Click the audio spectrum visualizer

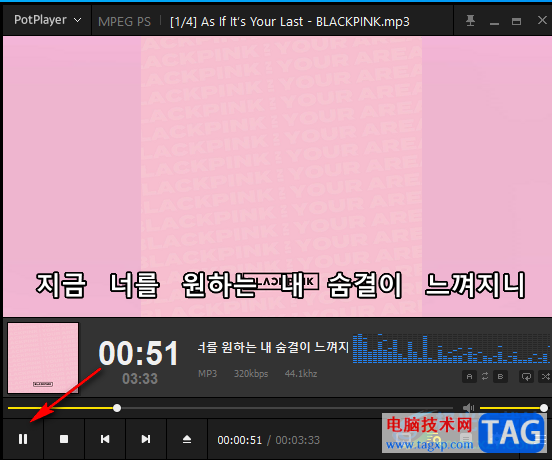click(451, 348)
